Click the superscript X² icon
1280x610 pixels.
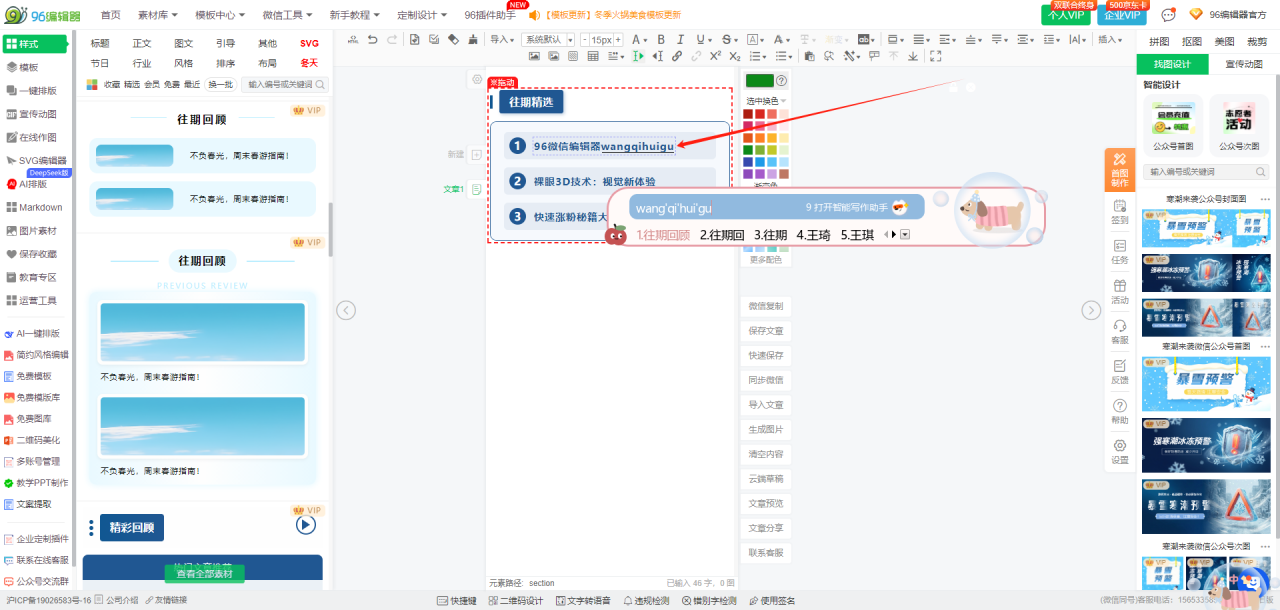(716, 56)
